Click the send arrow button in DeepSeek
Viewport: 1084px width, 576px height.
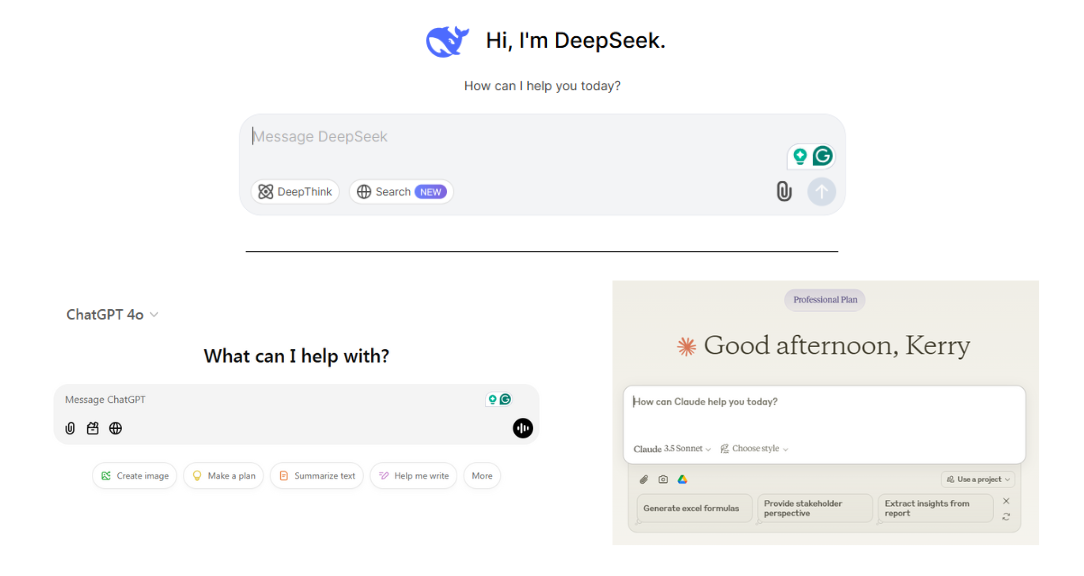[x=821, y=191]
